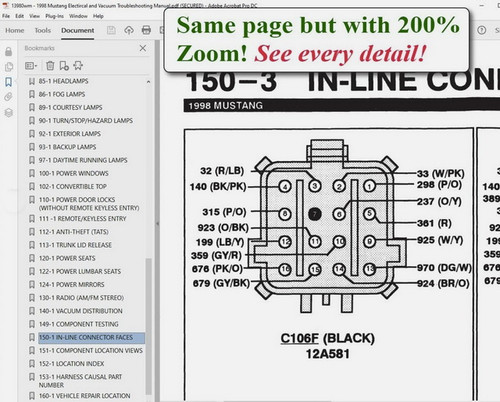
Task: Open bookmark 122-1 POWER LUMBAR SEATS
Action: [x=80, y=271]
